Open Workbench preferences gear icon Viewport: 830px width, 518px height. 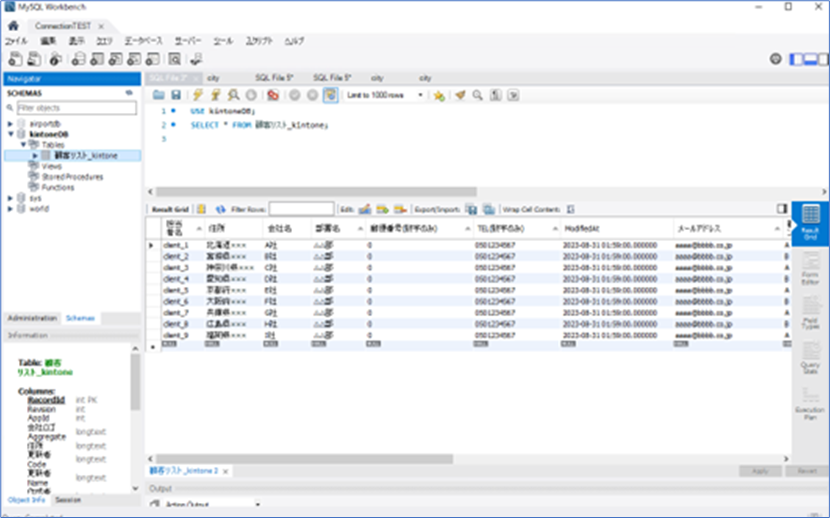[x=775, y=59]
